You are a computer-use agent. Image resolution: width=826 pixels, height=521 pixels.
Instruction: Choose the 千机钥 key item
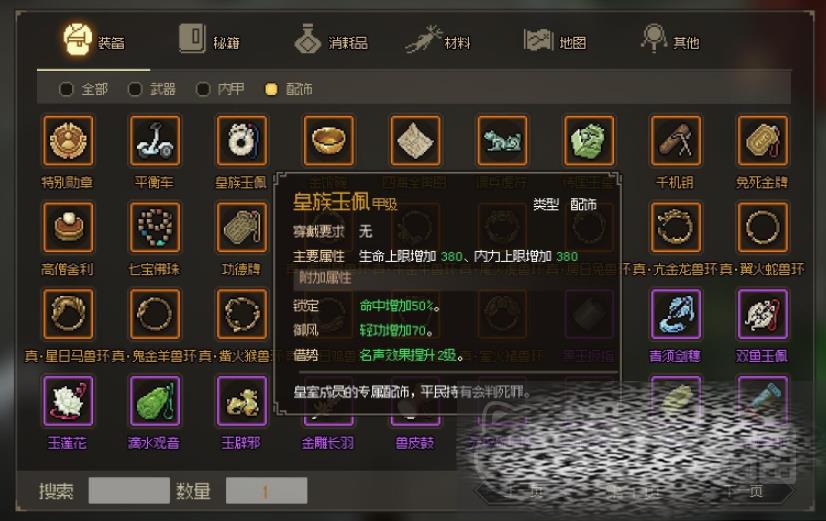coord(675,141)
